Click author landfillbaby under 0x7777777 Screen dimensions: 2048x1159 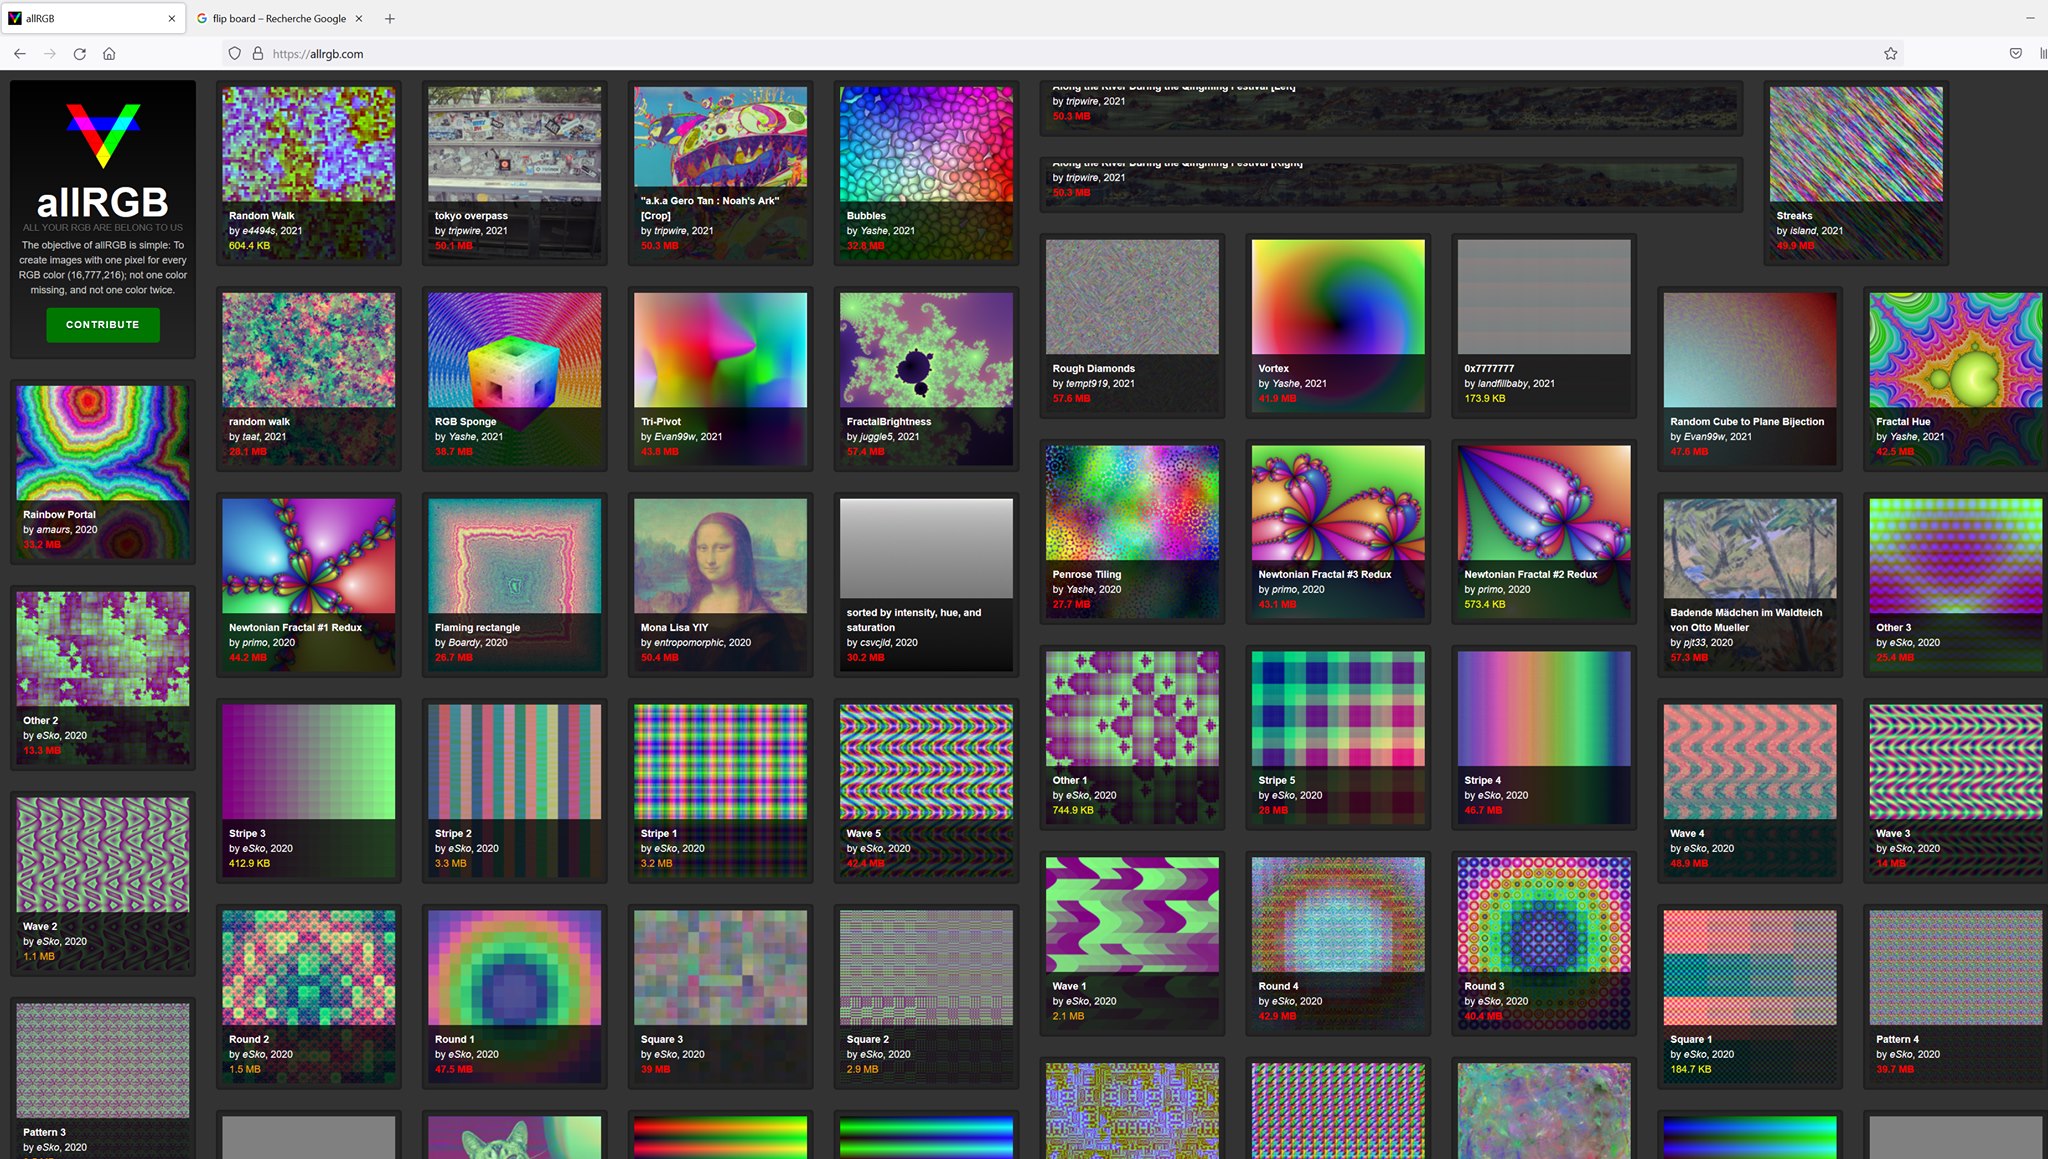[x=1502, y=384]
